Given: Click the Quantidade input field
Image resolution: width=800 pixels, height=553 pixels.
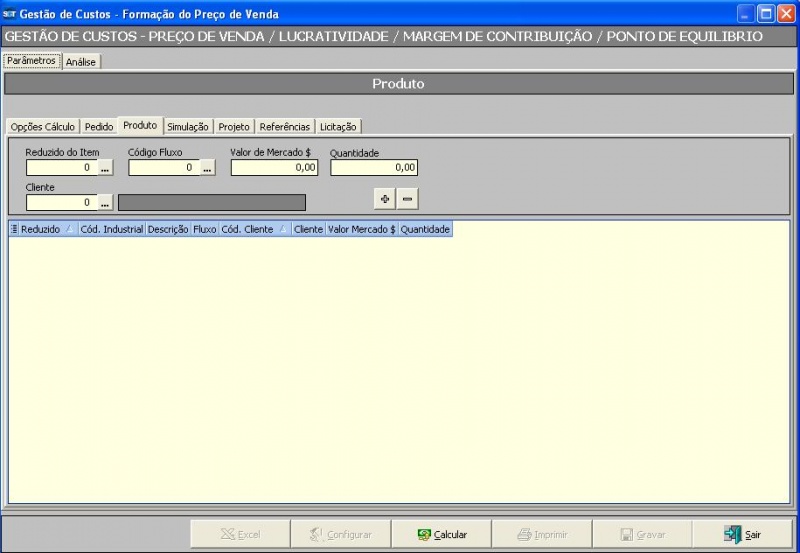Looking at the screenshot, I should tap(373, 168).
